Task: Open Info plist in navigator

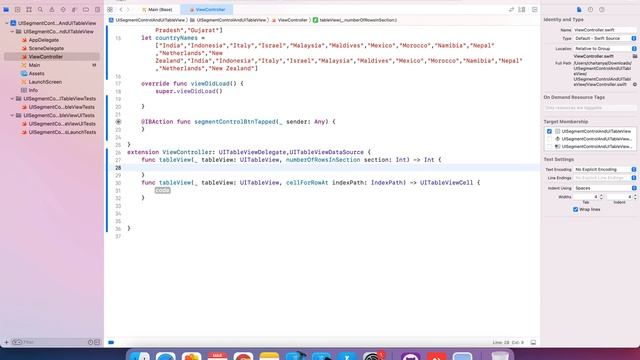Action: coord(33,90)
